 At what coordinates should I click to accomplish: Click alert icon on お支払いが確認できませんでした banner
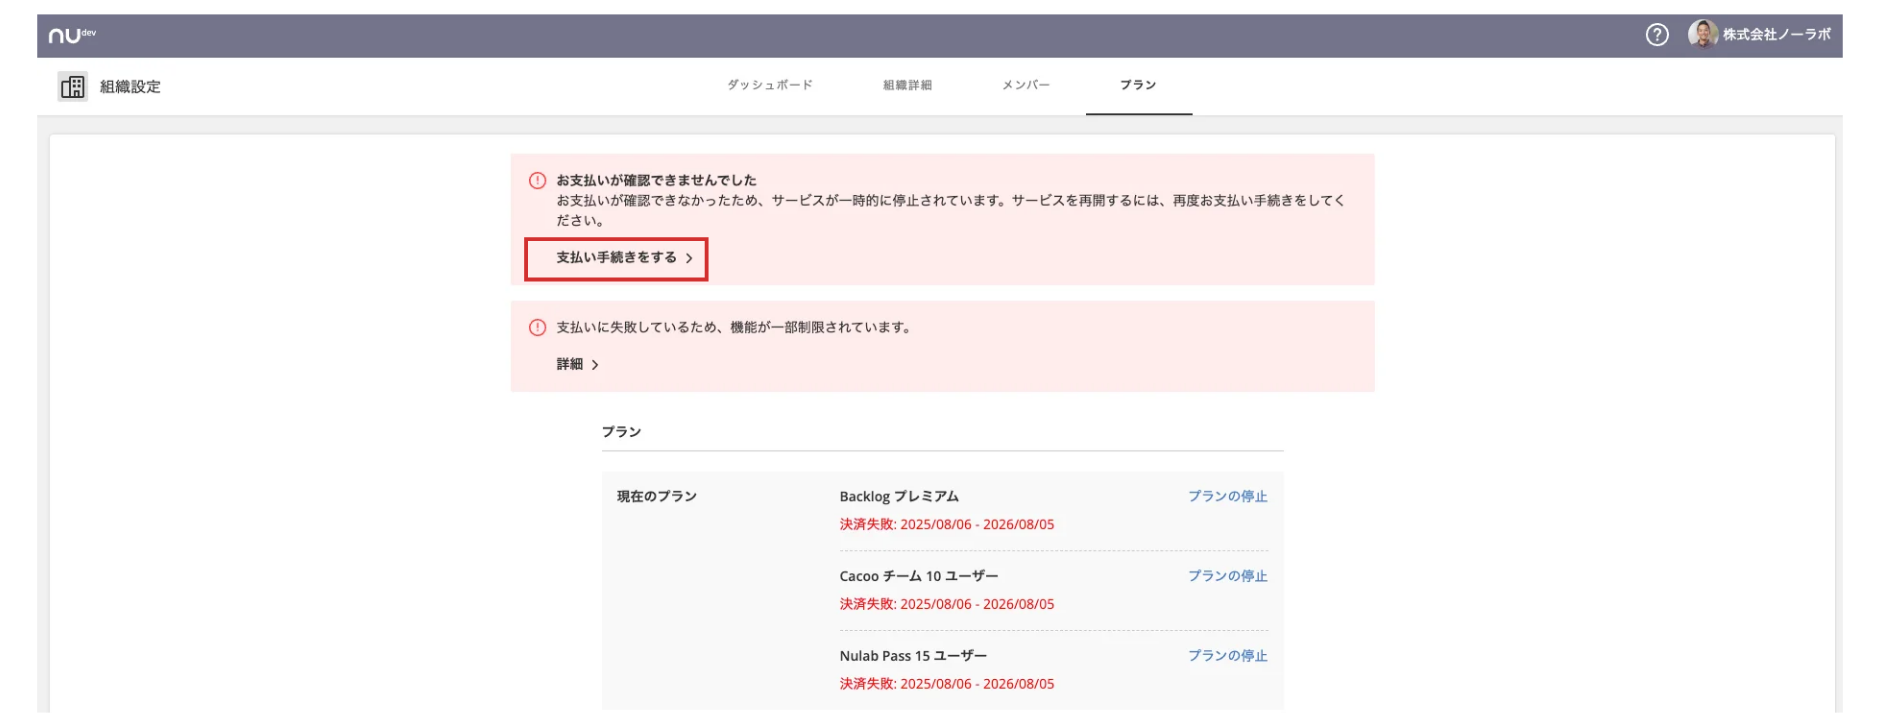pyautogui.click(x=537, y=181)
